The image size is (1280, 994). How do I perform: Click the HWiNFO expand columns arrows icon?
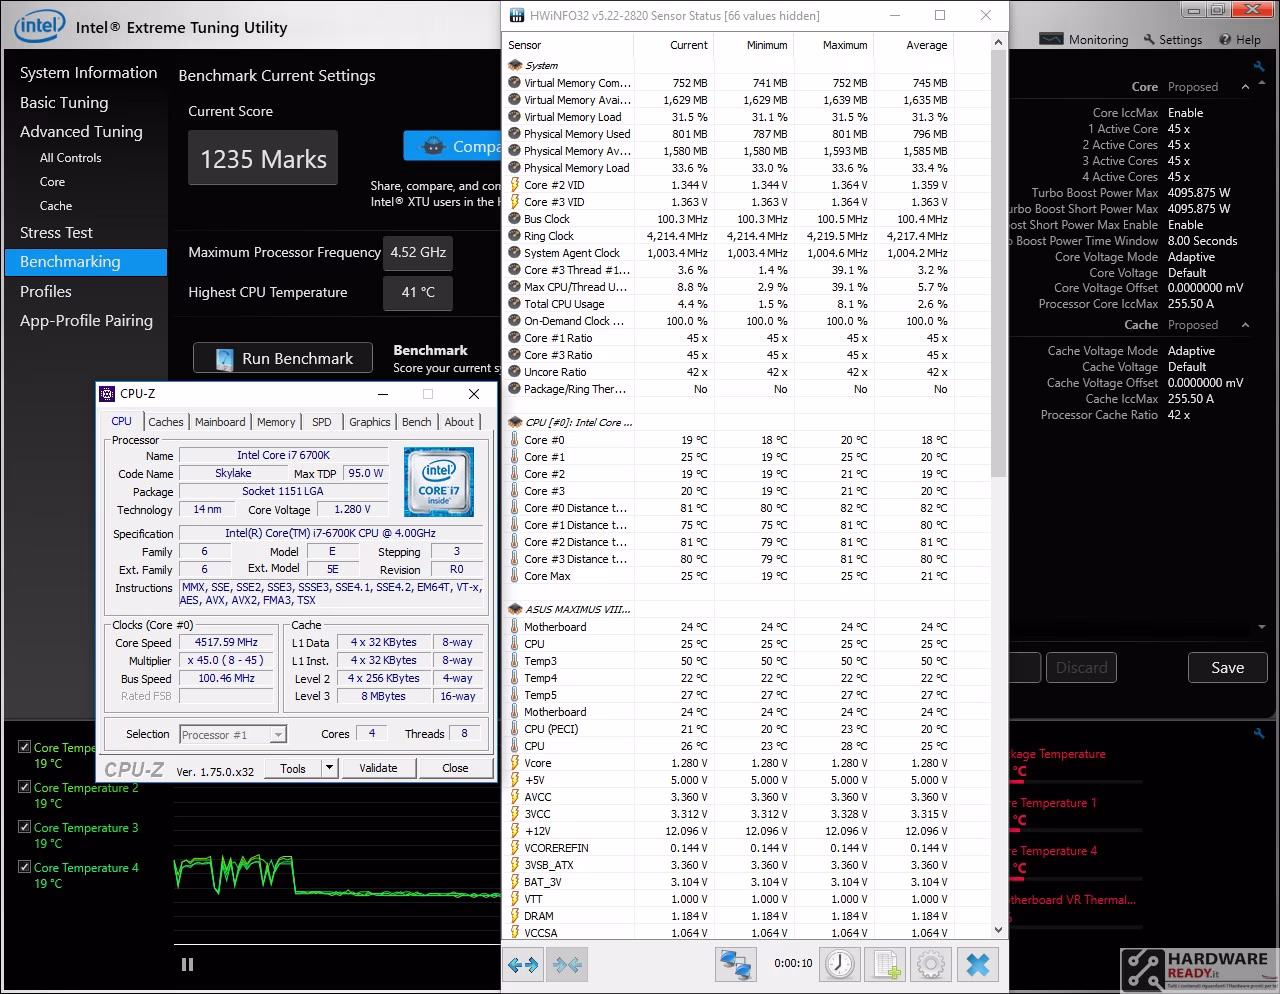tap(523, 965)
